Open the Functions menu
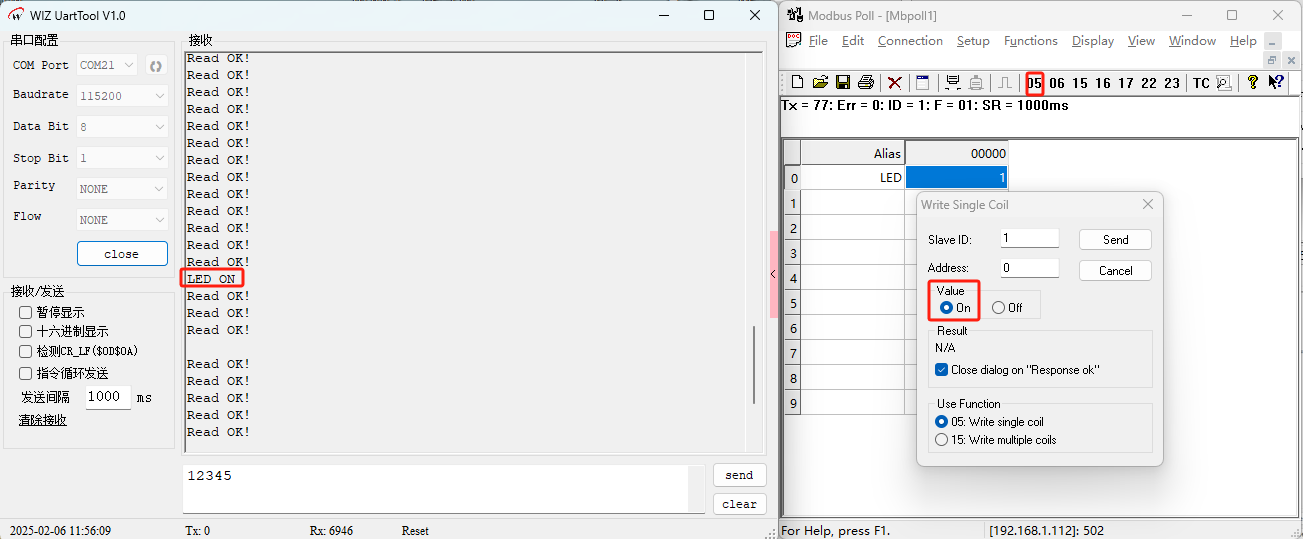 click(1030, 41)
